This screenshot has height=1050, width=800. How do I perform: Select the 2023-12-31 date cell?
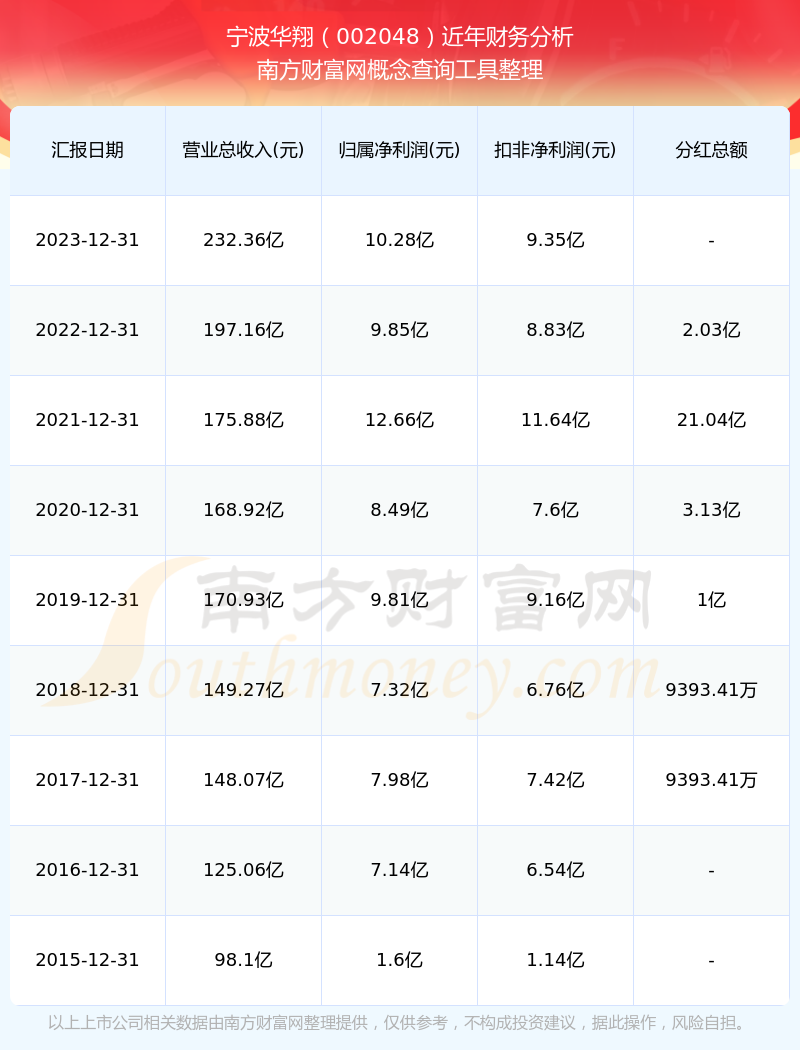[x=88, y=240]
